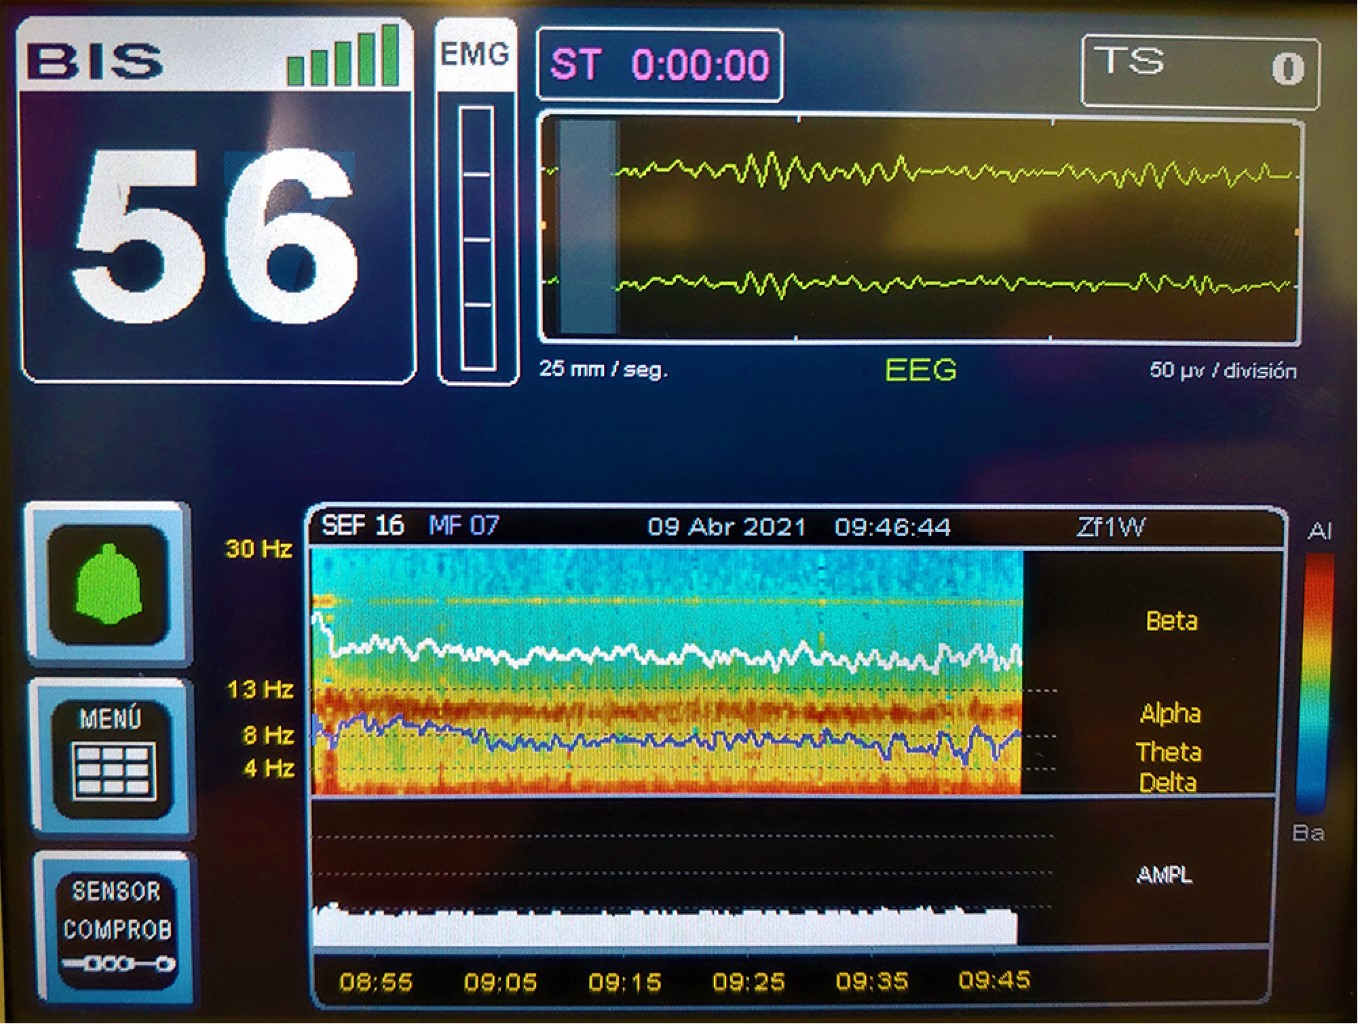Click the Zf1W label in spectrogram header
The image size is (1358, 1024).
point(1110,527)
